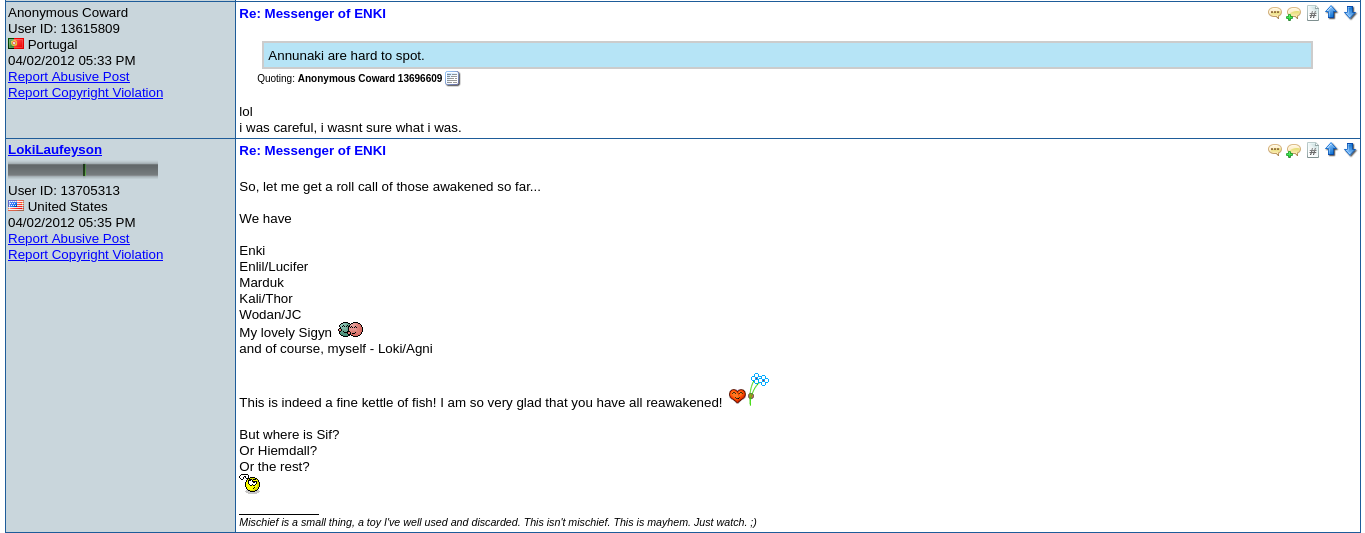Report Copyright Violation for the Portugal post
This screenshot has width=1365, height=533.
pyautogui.click(x=85, y=93)
